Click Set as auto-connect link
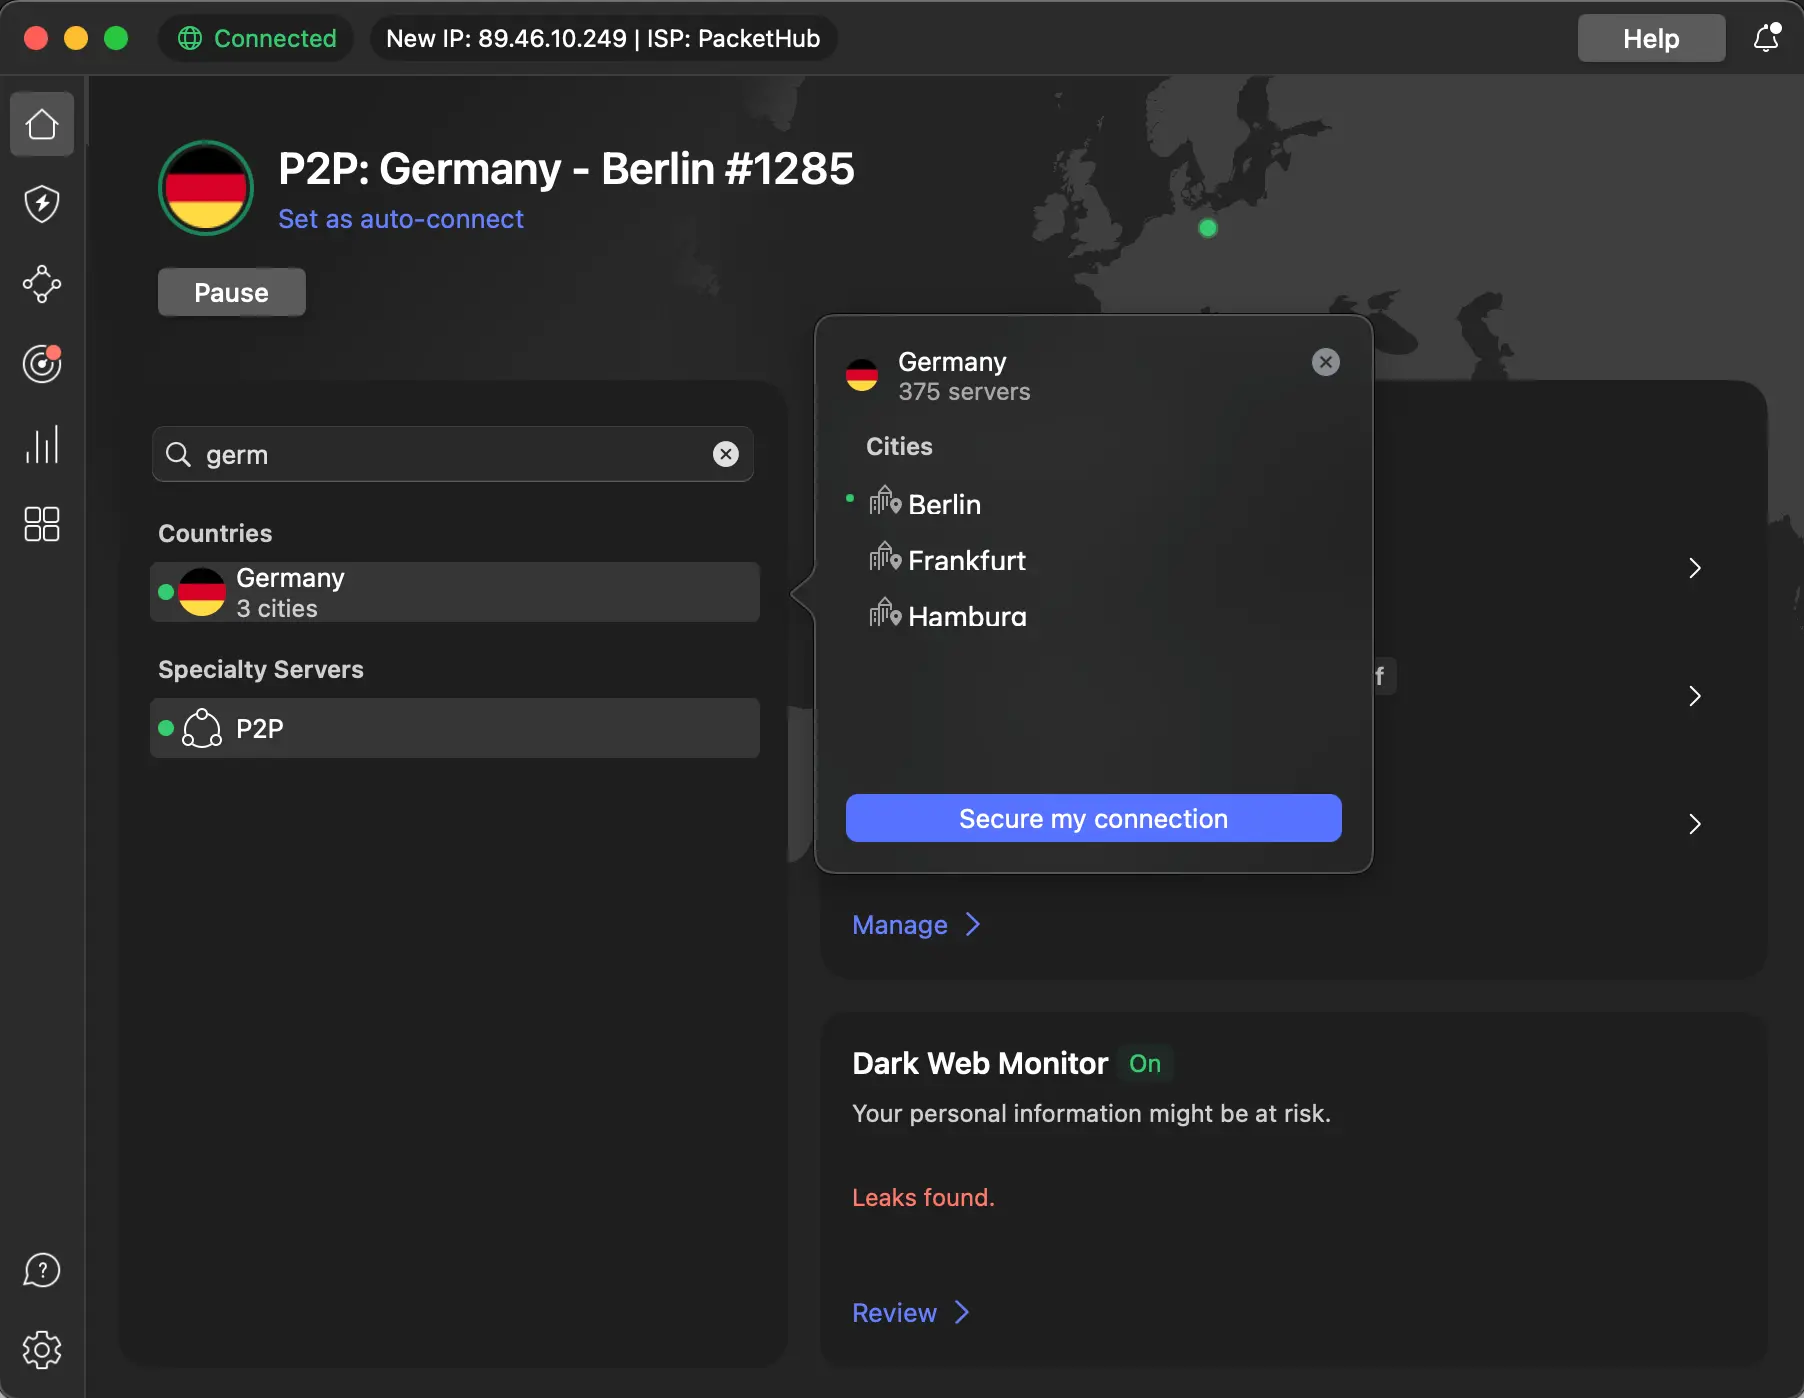Image resolution: width=1804 pixels, height=1398 pixels. [400, 219]
